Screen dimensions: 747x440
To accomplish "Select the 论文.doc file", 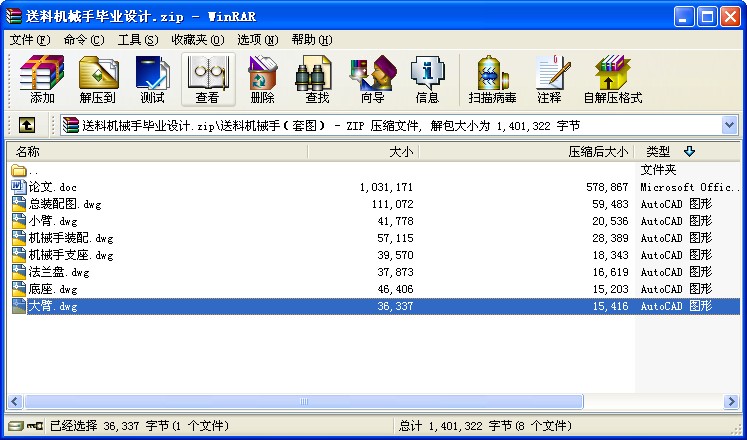I will (x=52, y=187).
